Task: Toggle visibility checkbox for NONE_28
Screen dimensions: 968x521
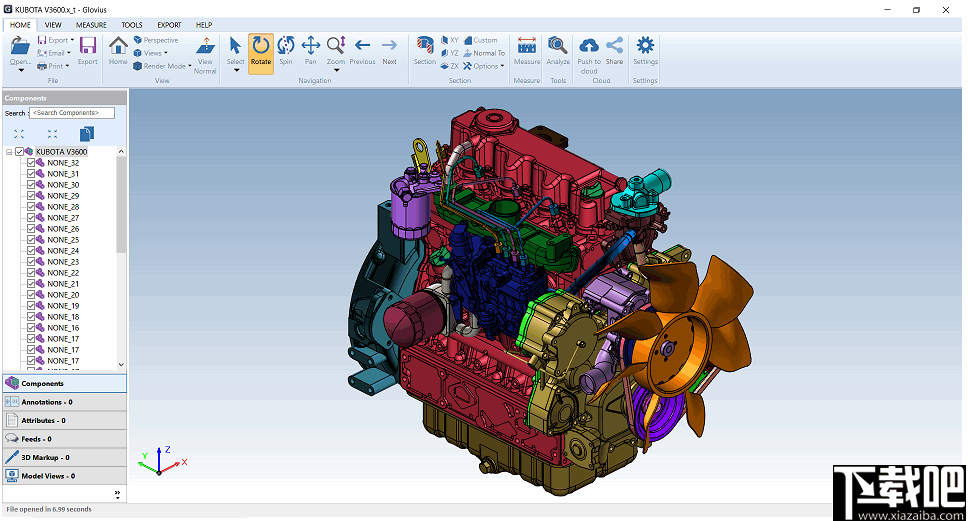Action: pyautogui.click(x=31, y=207)
